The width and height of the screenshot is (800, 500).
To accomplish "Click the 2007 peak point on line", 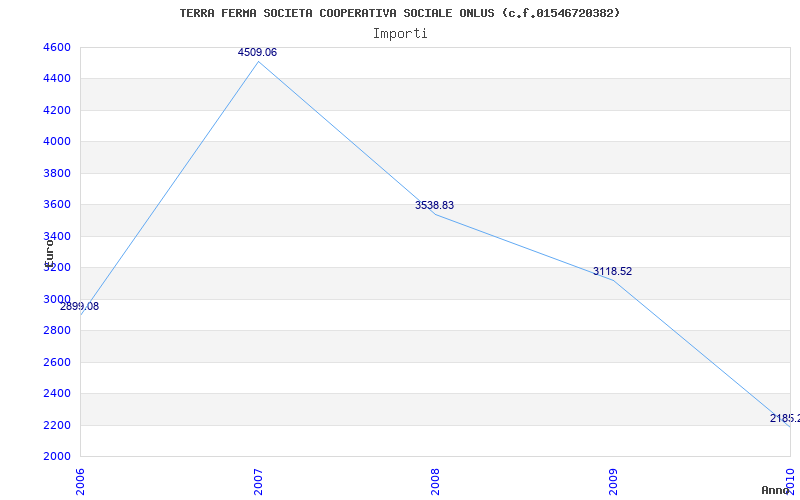I will coord(258,62).
